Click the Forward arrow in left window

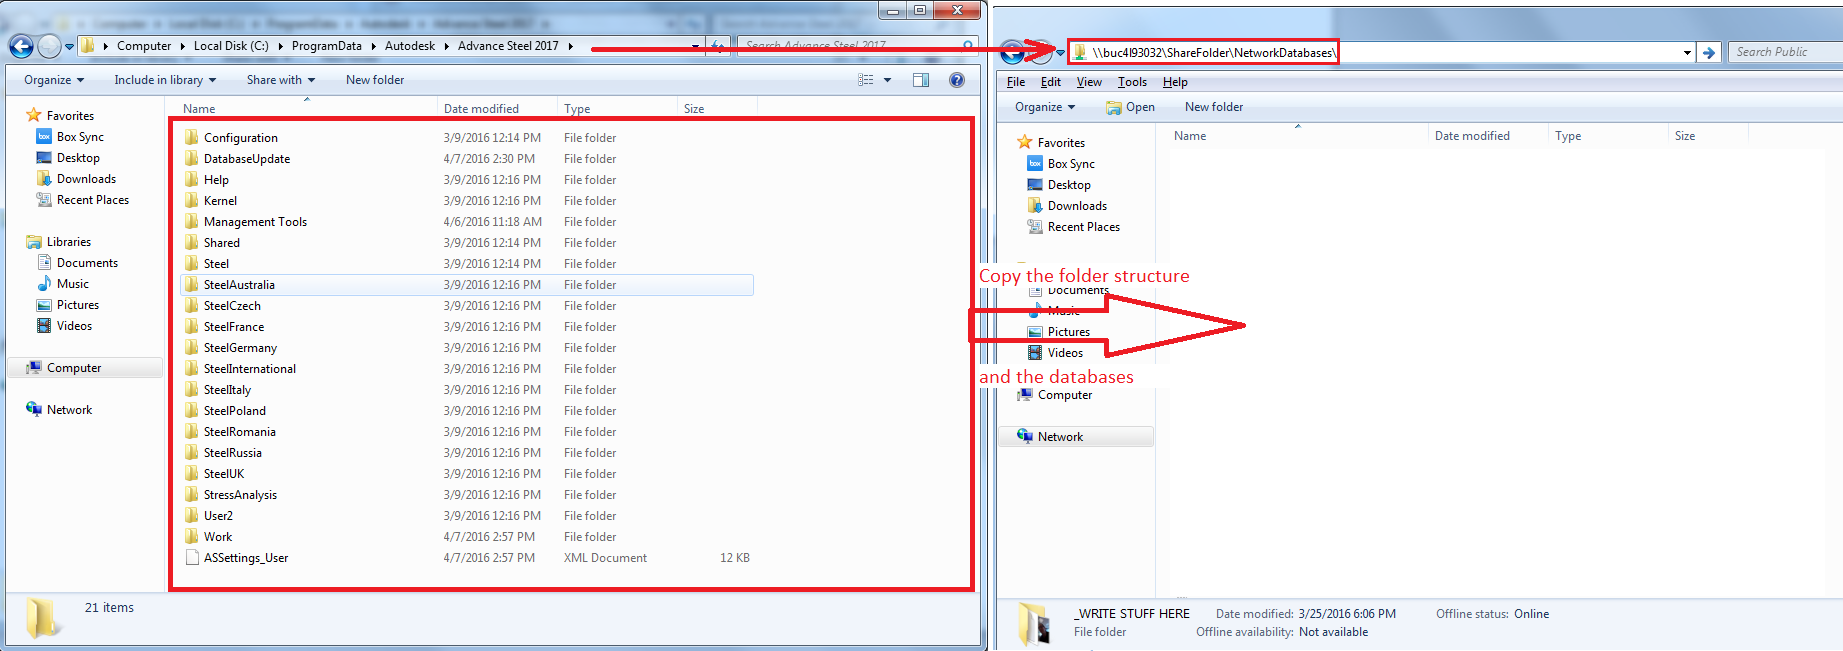click(48, 46)
